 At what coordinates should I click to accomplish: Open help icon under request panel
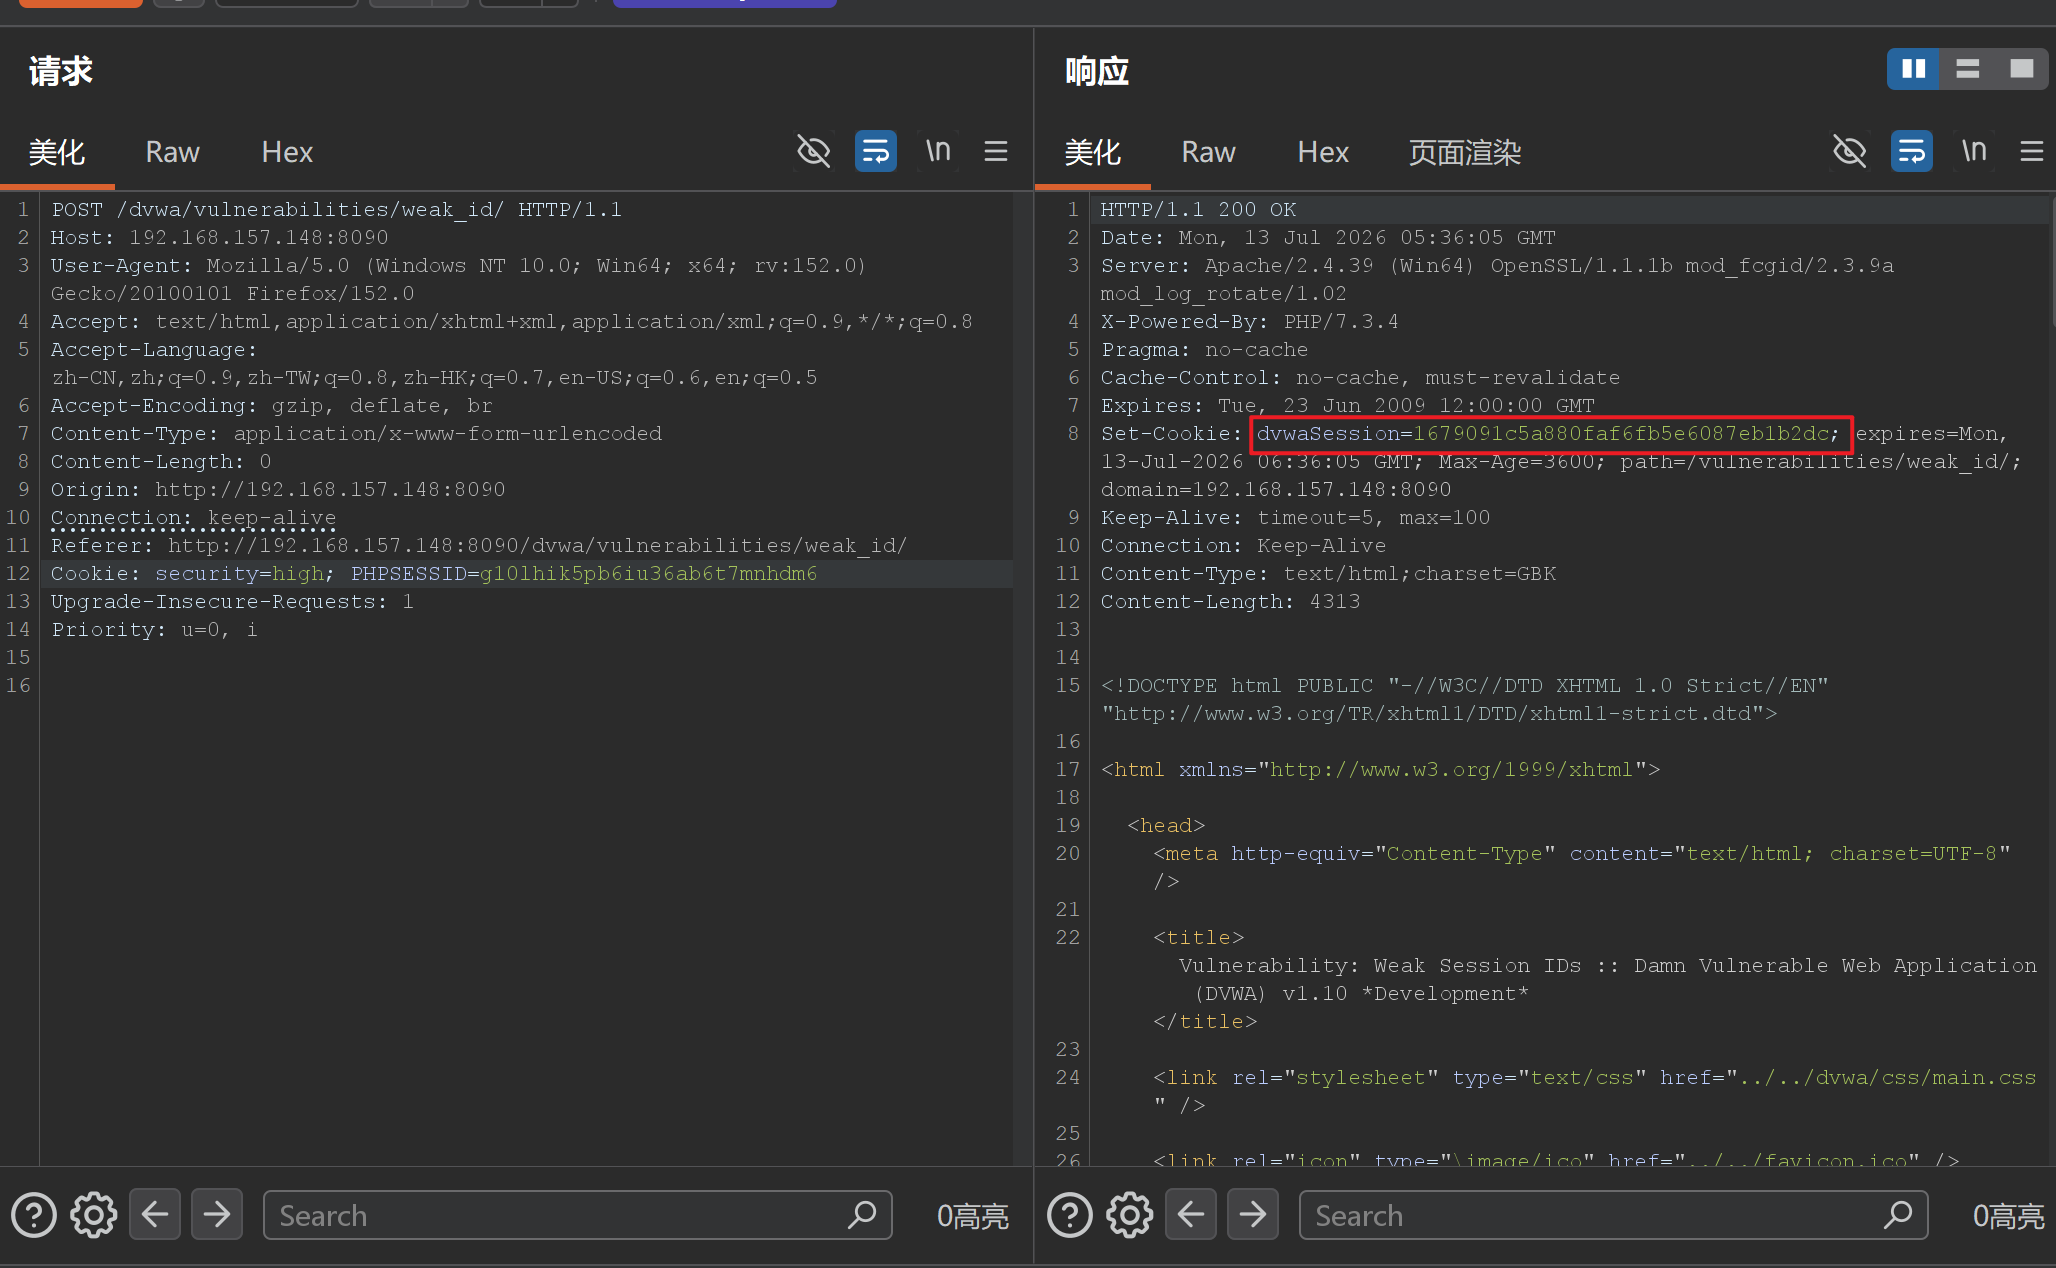click(34, 1215)
